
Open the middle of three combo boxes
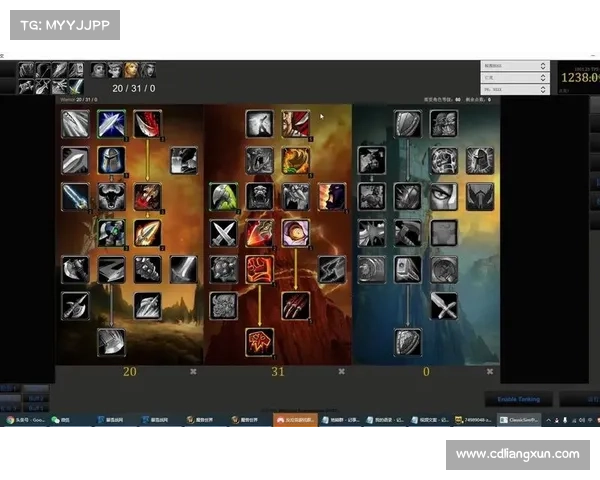[515, 78]
